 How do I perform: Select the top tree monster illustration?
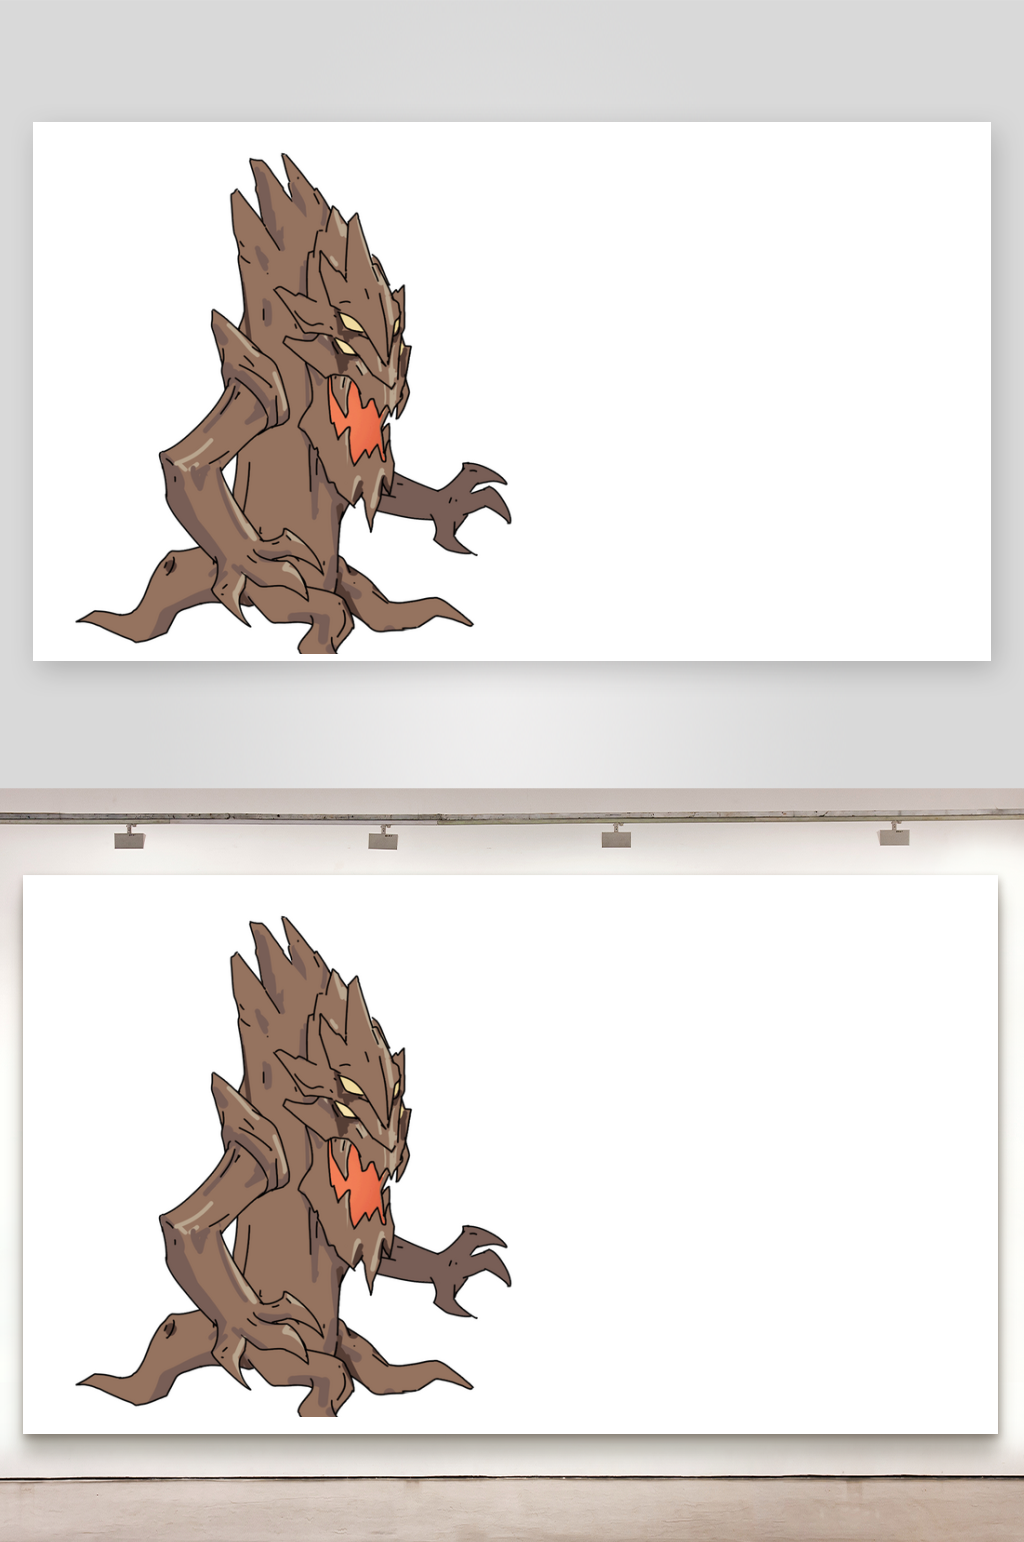tap(294, 404)
